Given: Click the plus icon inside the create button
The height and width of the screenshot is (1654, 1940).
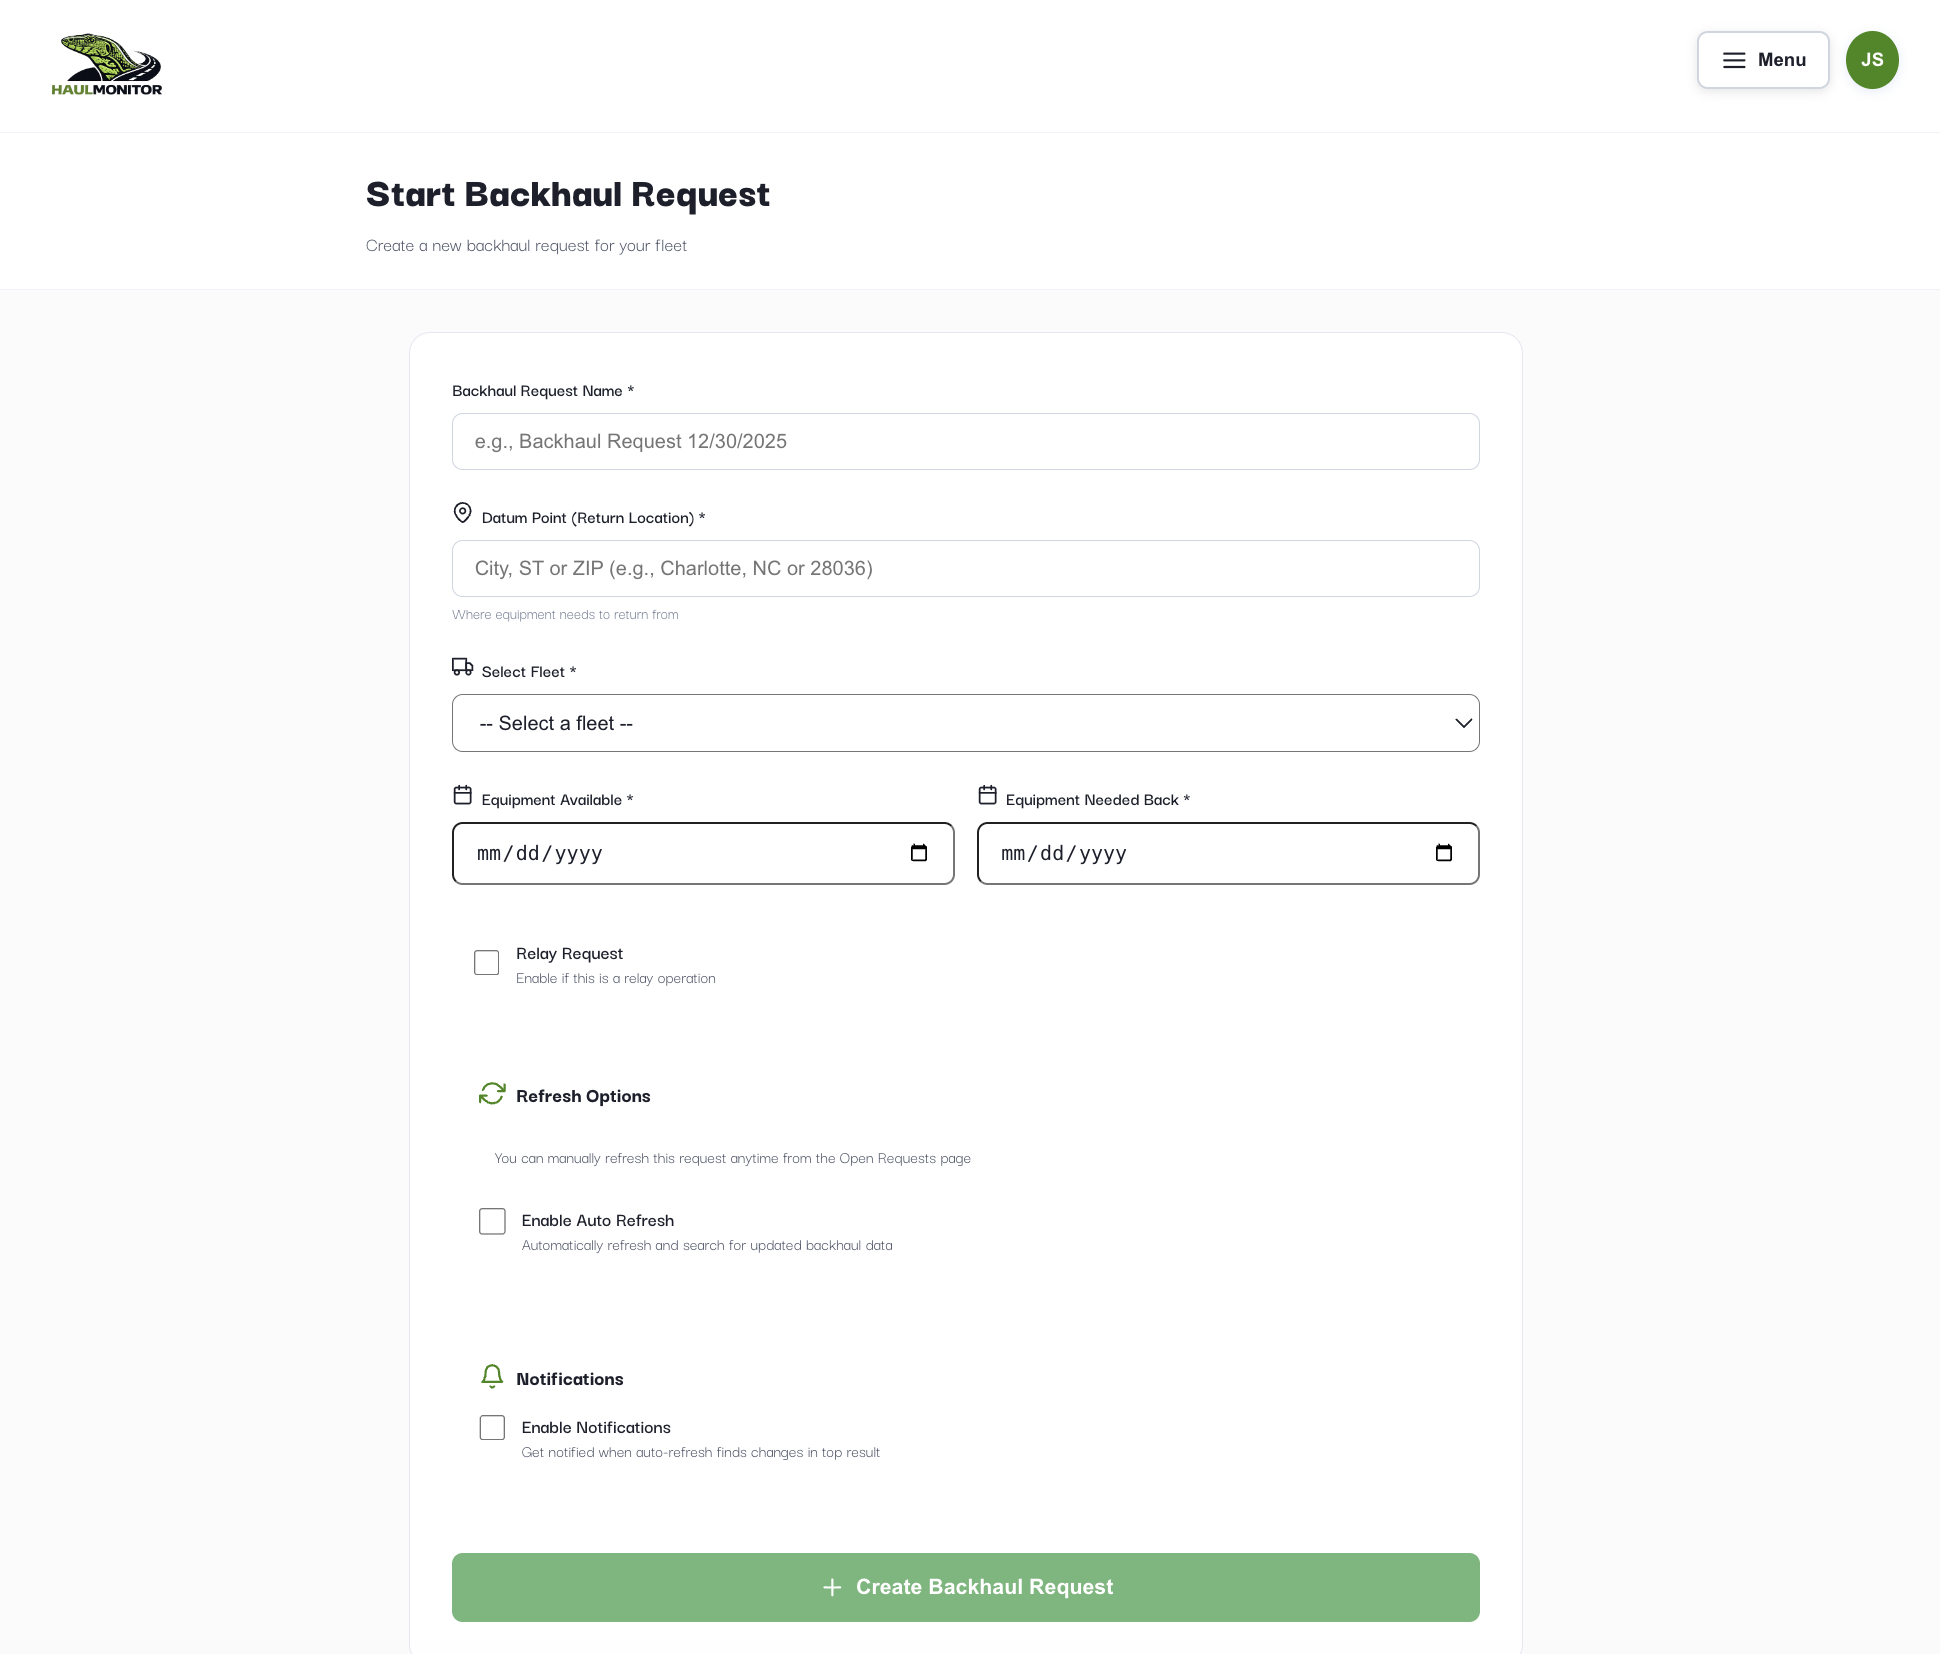Looking at the screenshot, I should click(x=831, y=1587).
